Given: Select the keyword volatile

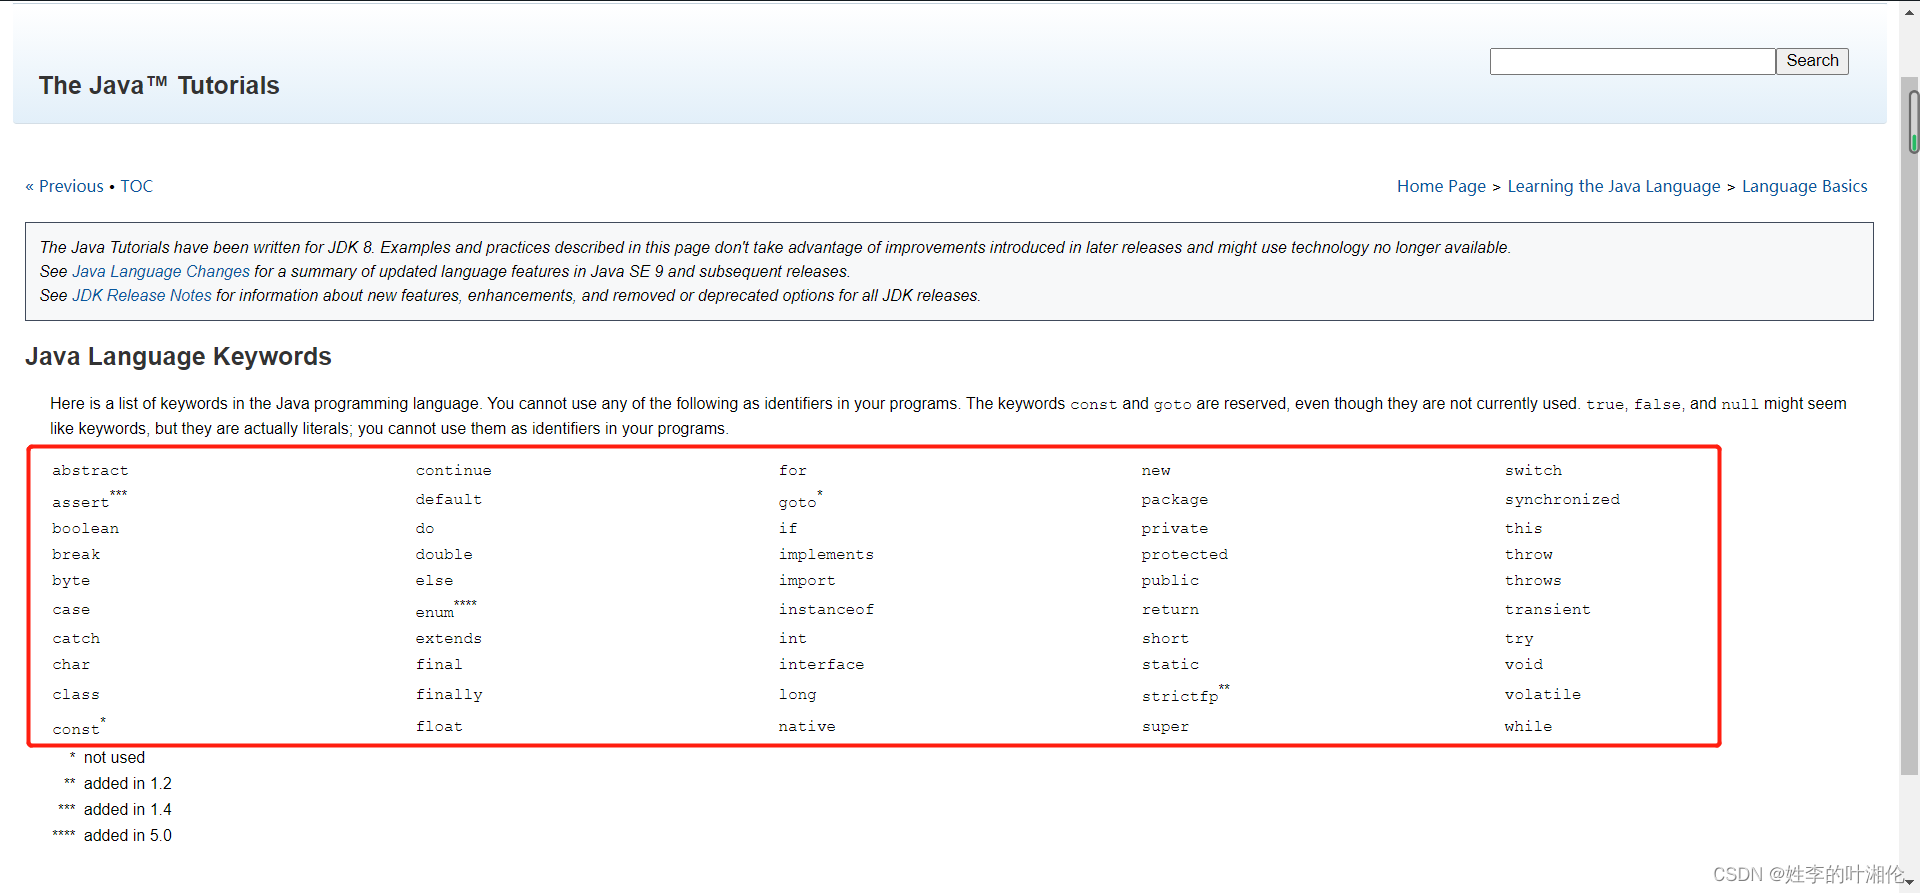Looking at the screenshot, I should coord(1542,694).
